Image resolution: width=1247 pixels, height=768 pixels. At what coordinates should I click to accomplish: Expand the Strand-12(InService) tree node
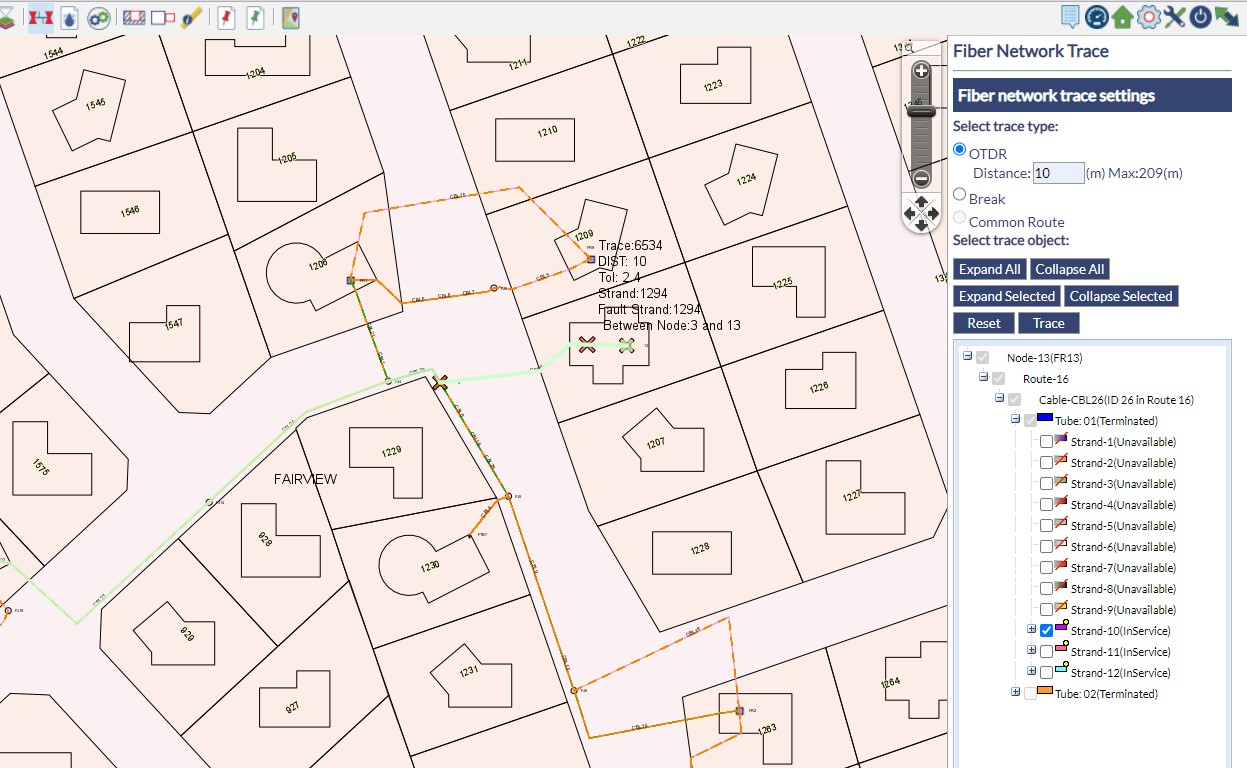click(1032, 672)
